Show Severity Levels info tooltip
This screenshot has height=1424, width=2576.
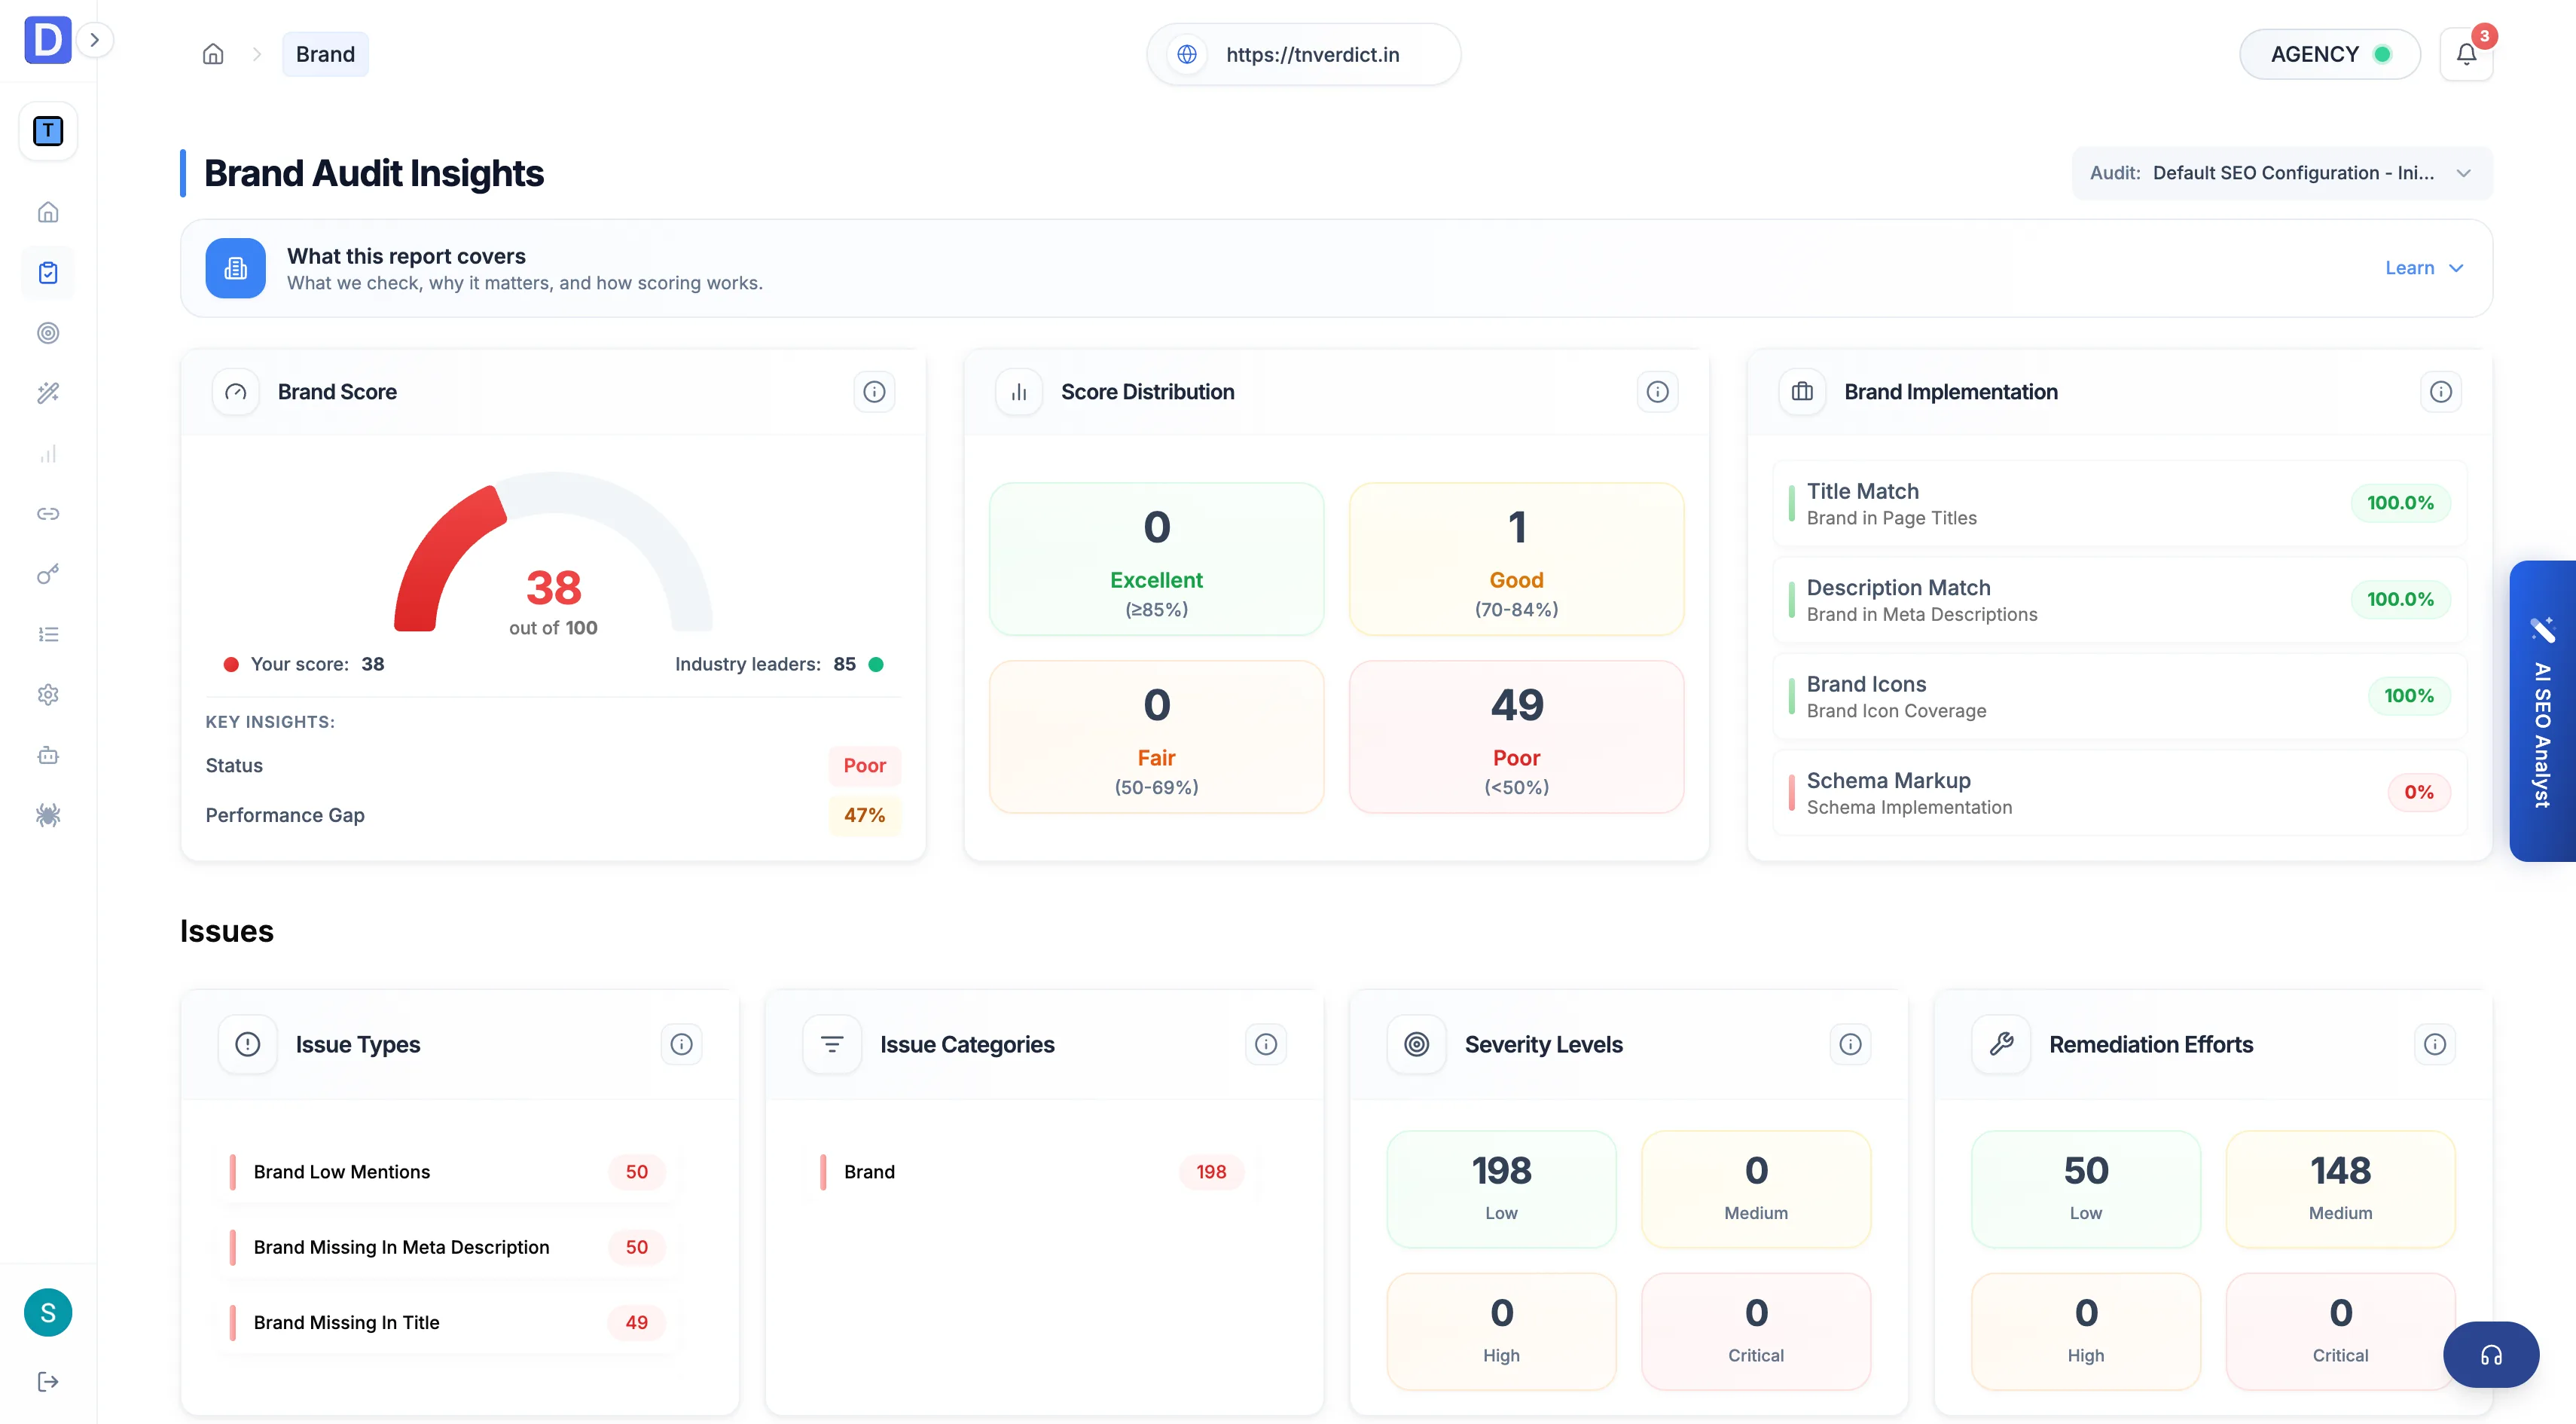(x=1850, y=1045)
